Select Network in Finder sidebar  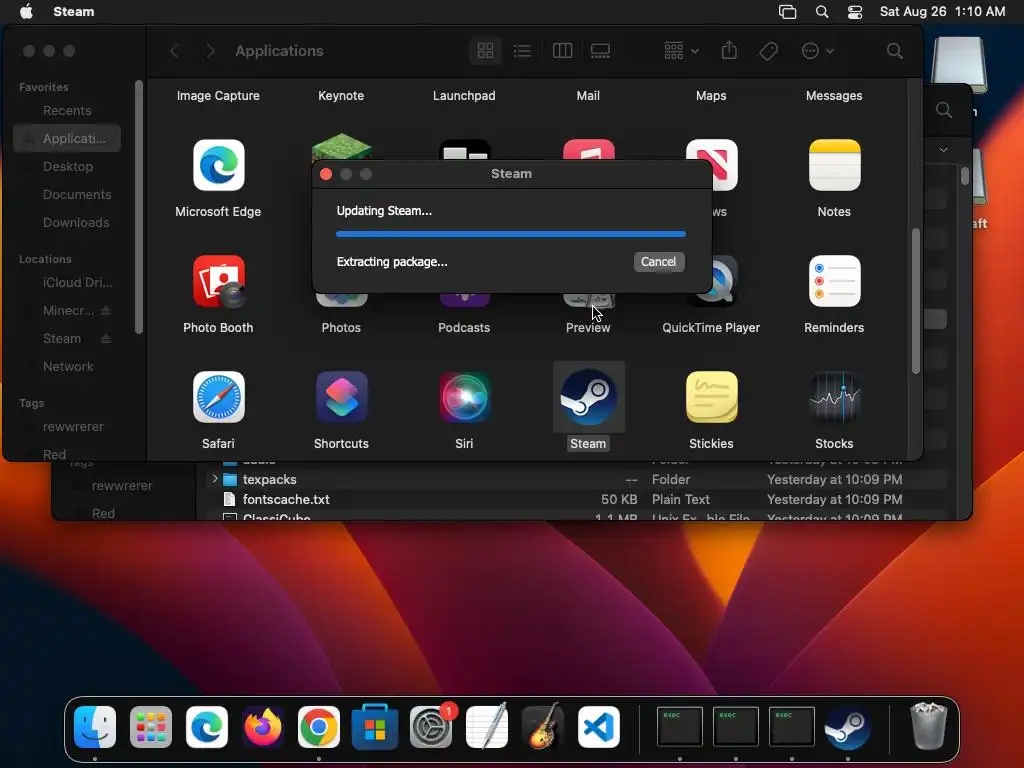tap(67, 366)
